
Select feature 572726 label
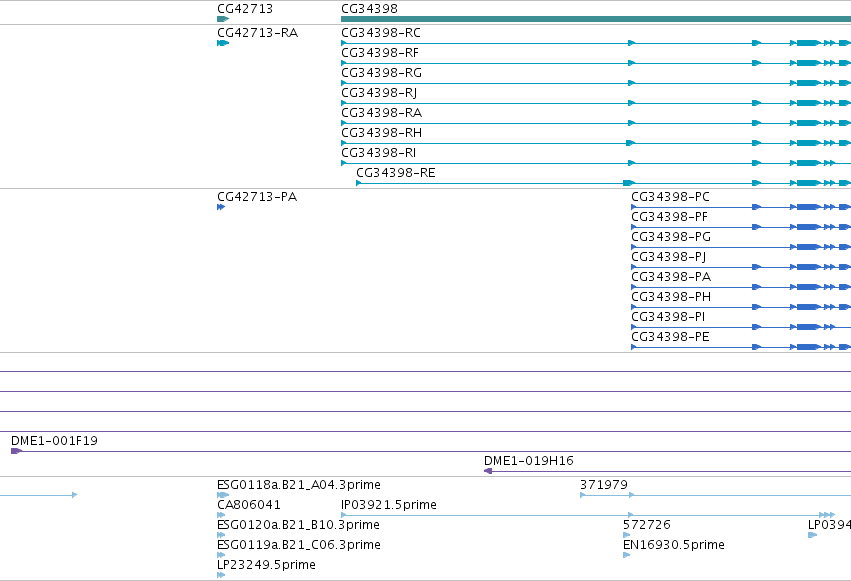[x=646, y=525]
